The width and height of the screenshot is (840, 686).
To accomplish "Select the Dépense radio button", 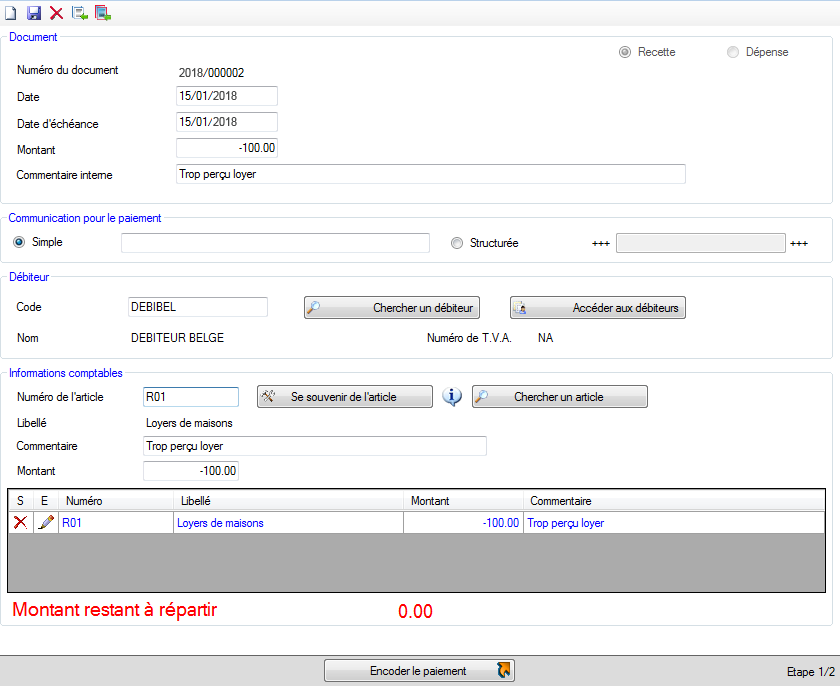I will [x=733, y=52].
